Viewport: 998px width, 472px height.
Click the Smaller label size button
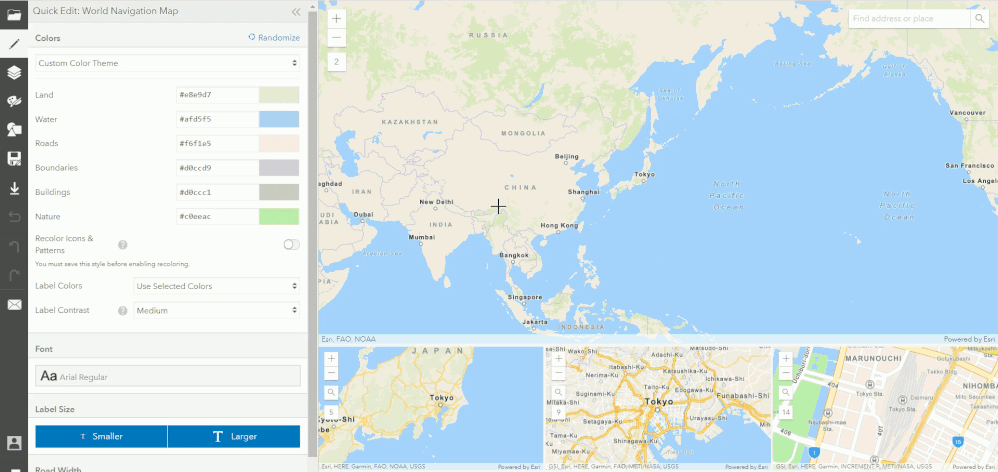point(101,436)
